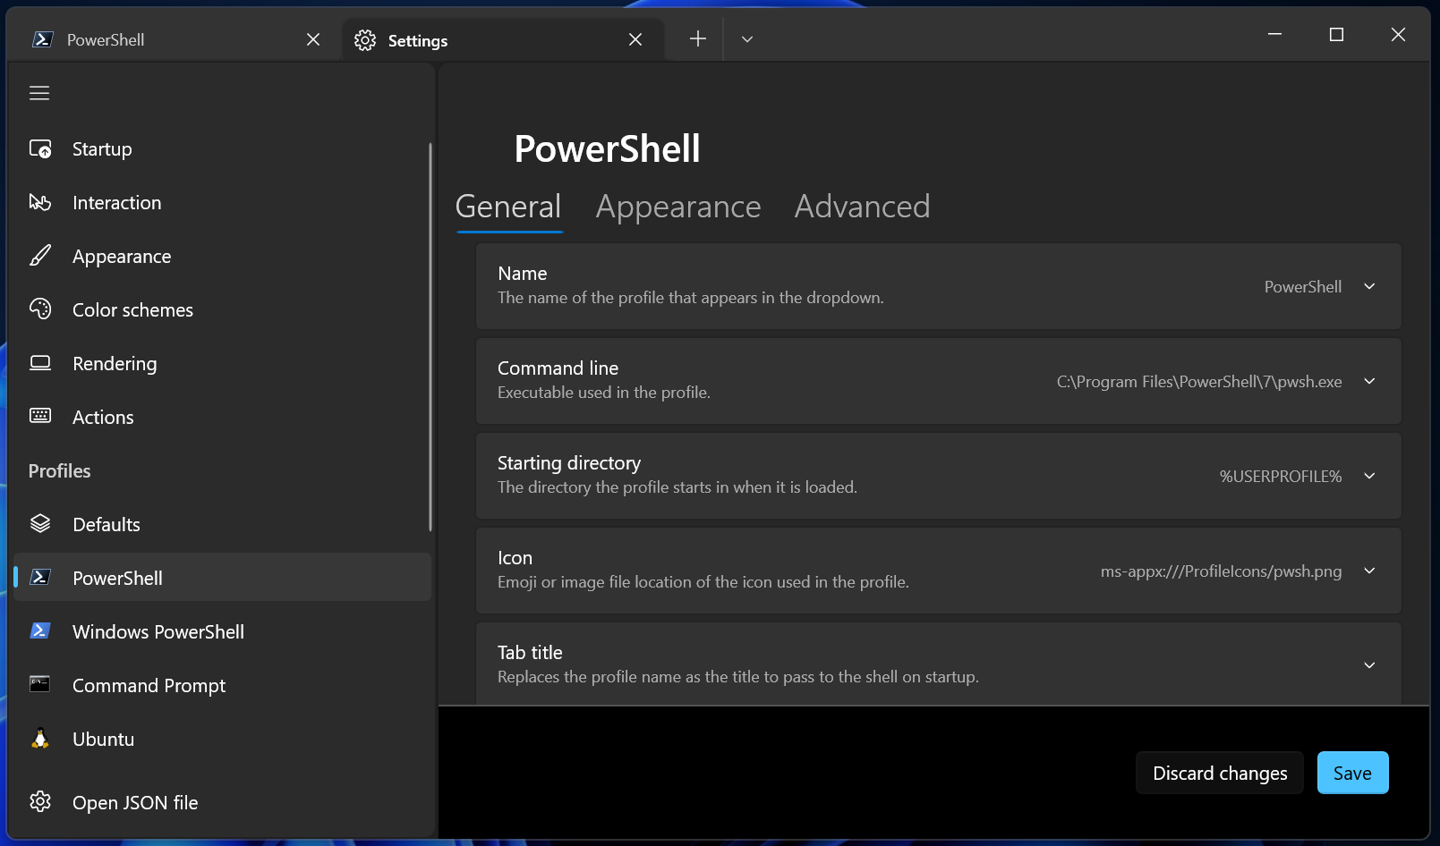Open the new tab profile dropdown arrow
1440x846 pixels.
coord(747,39)
